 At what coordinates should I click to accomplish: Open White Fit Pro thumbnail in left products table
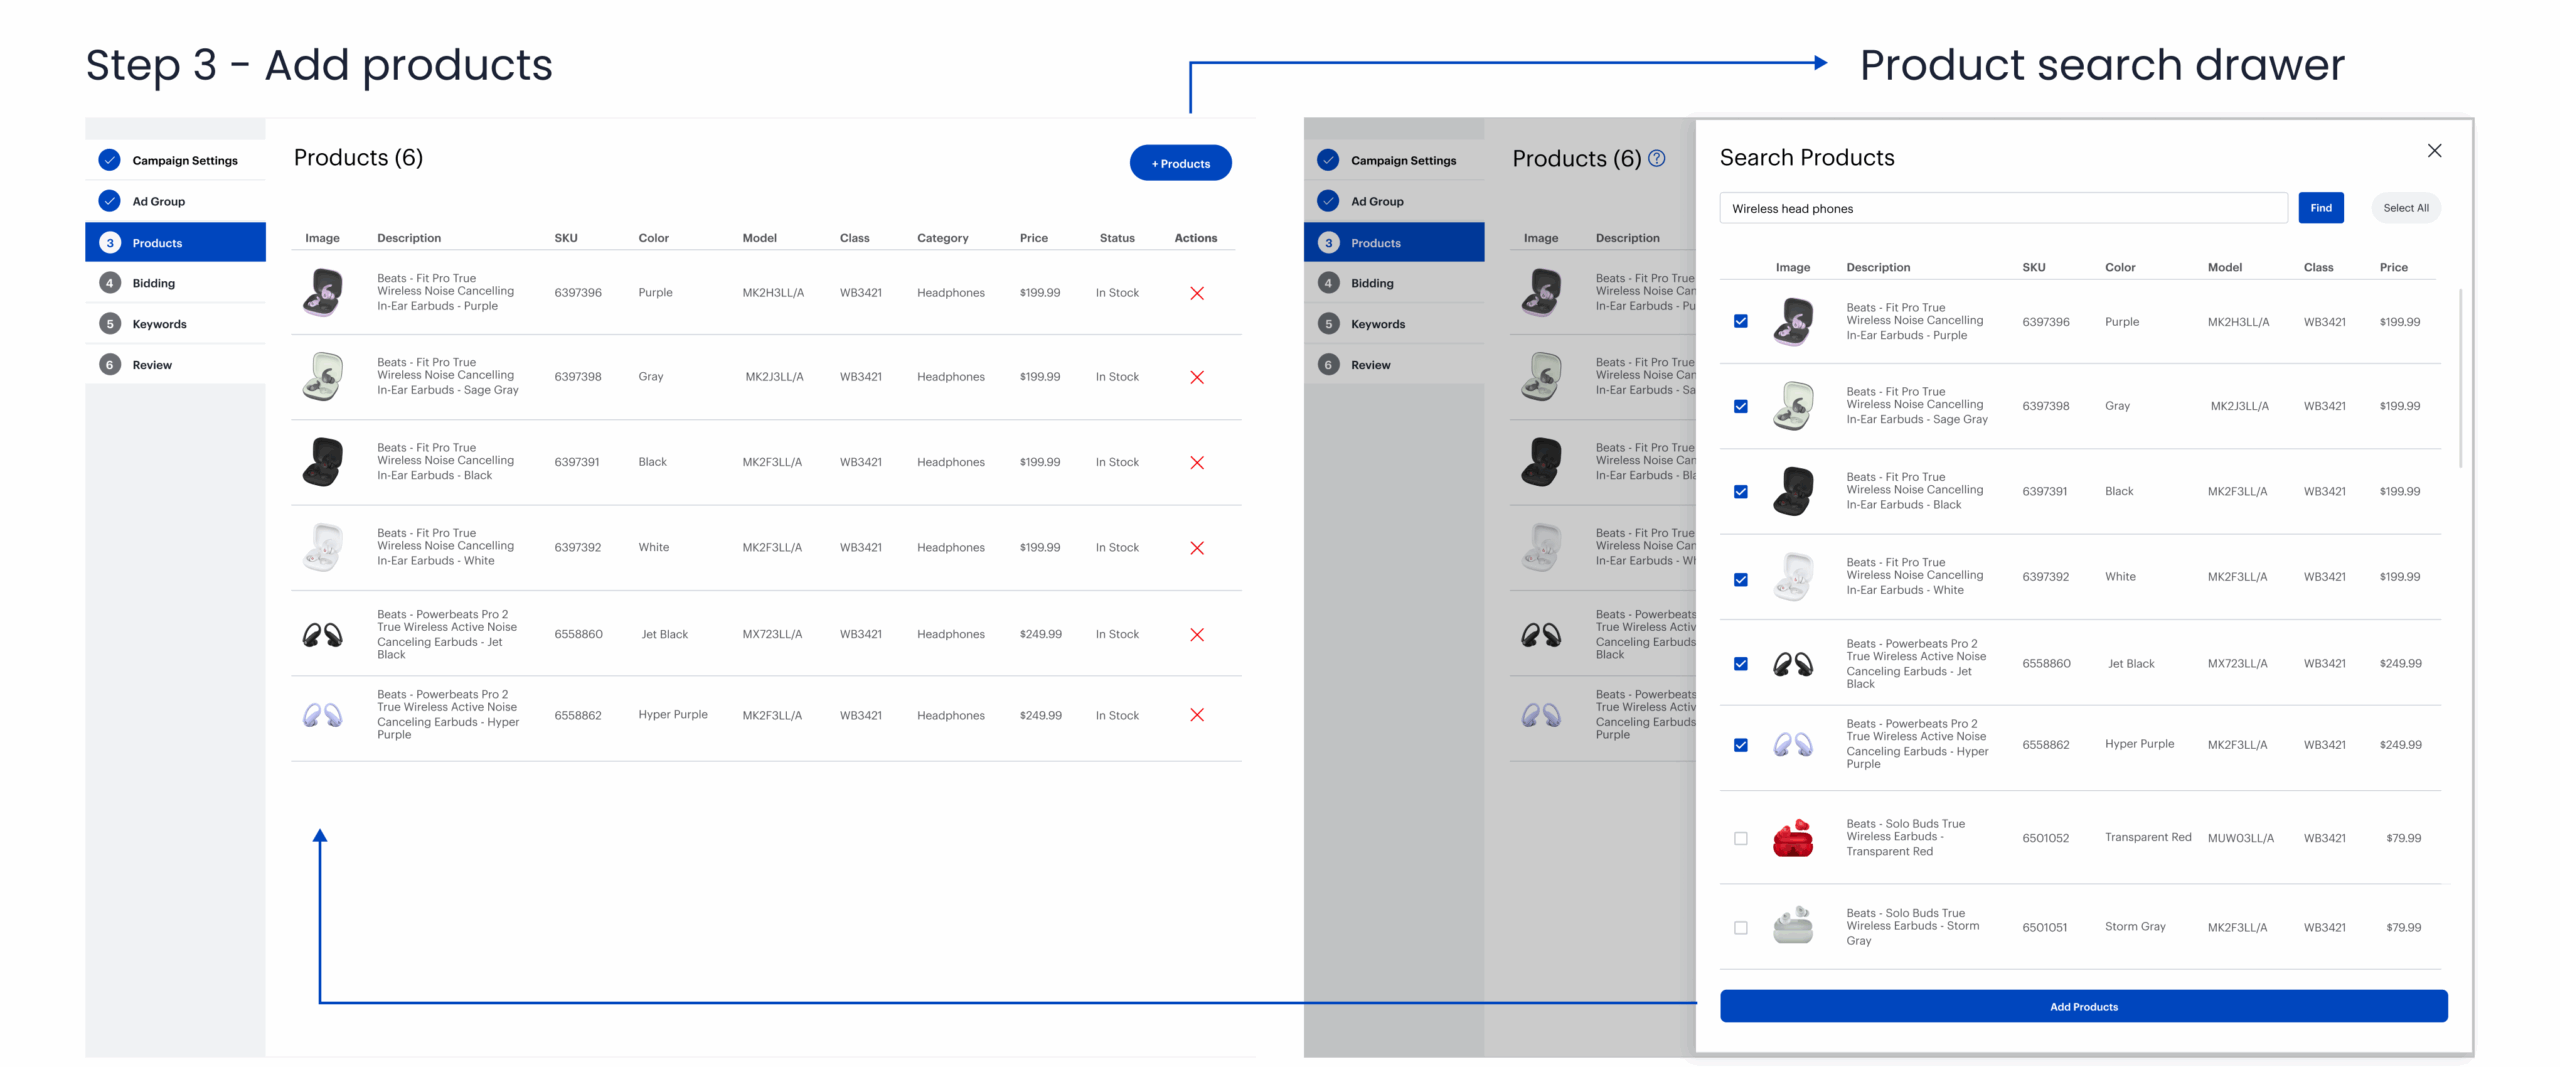(323, 547)
